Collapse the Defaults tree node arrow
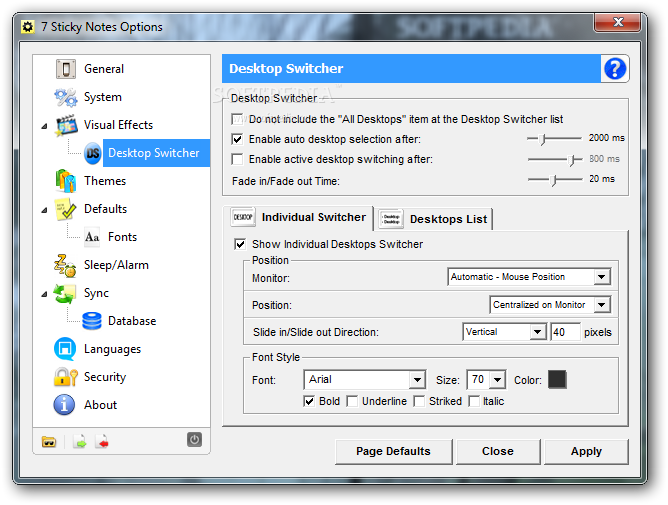The width and height of the screenshot is (668, 505). tap(44, 210)
